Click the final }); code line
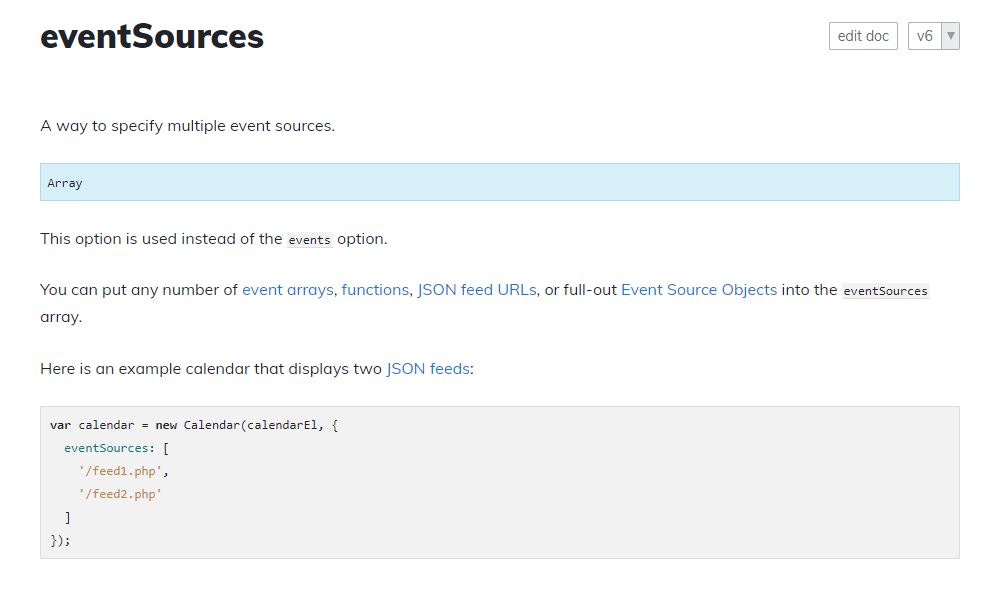The width and height of the screenshot is (990, 600). [x=61, y=540]
